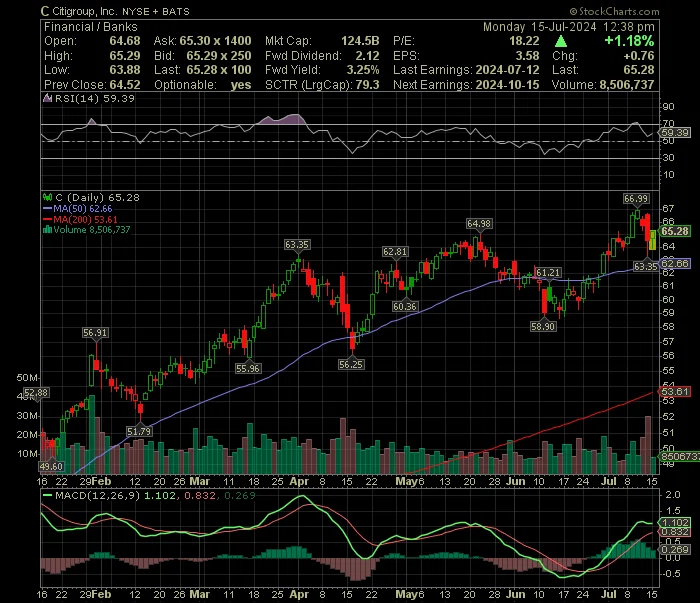Click the 49.60 low price label

tap(51, 466)
